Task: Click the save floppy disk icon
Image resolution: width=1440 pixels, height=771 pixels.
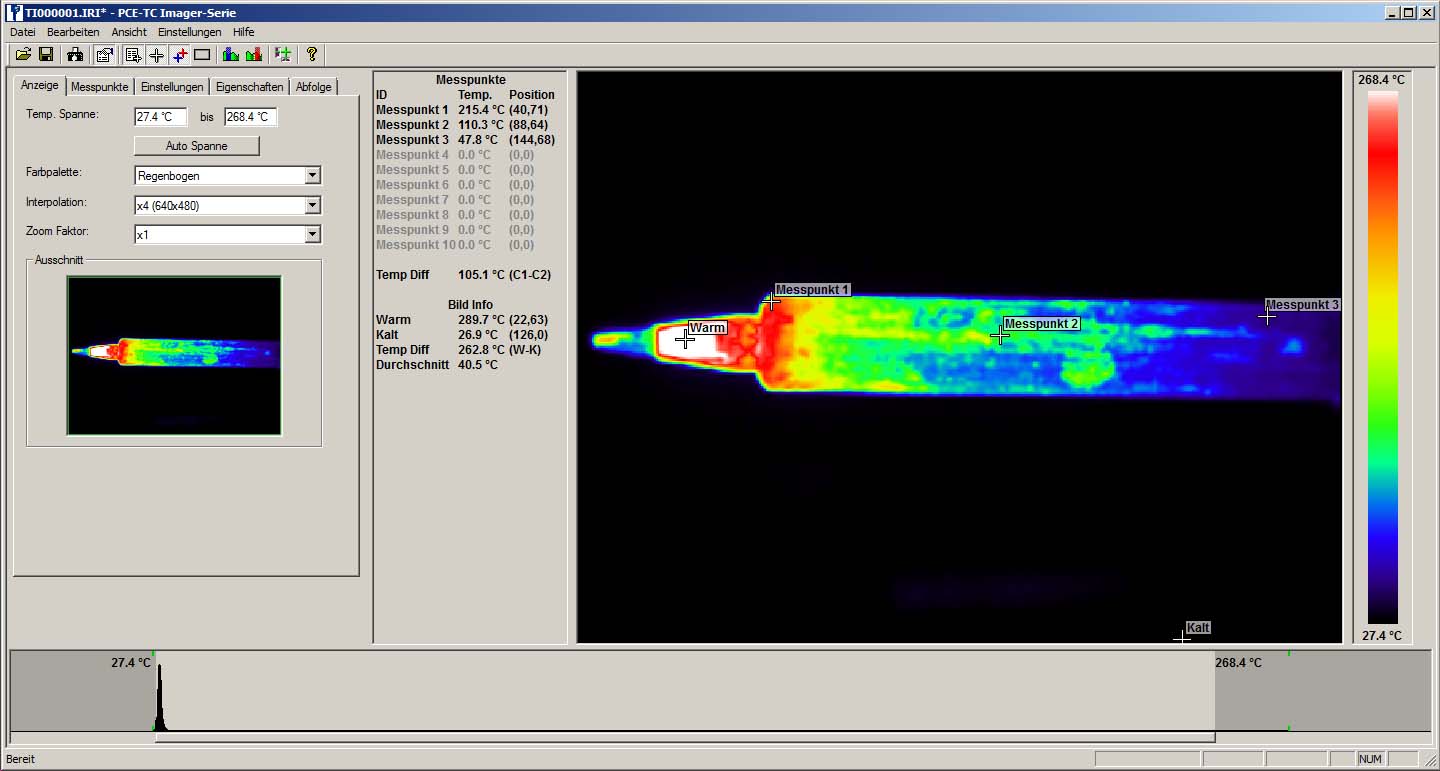Action: [x=46, y=54]
